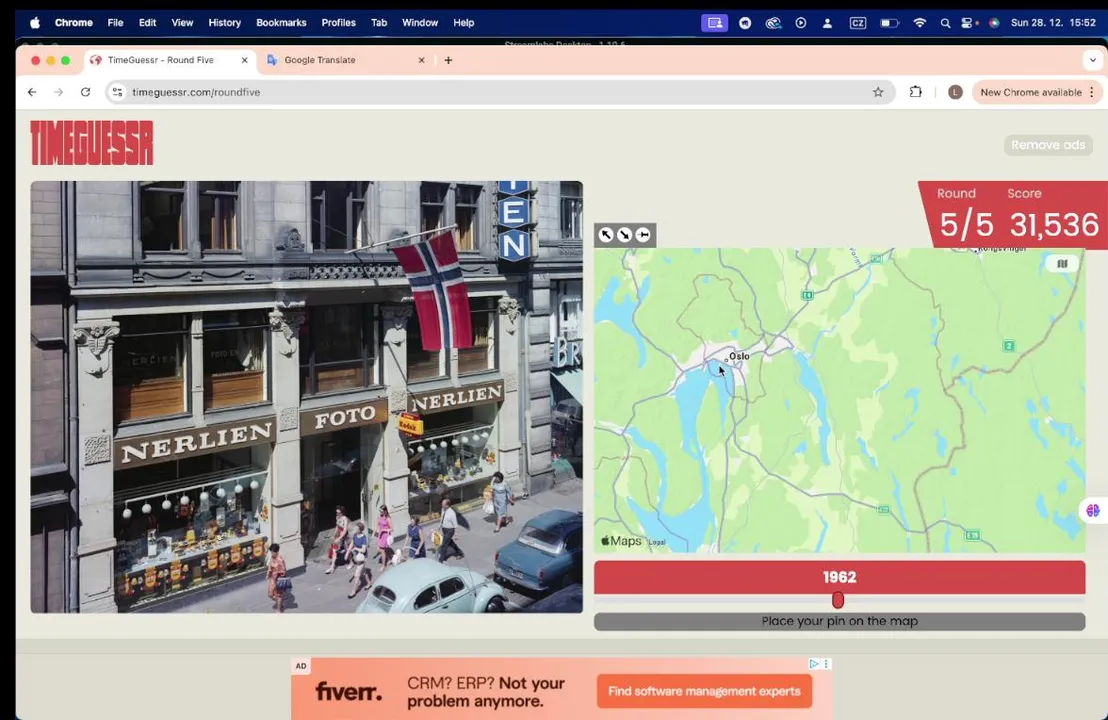Click the purple brain icon at right edge
The height and width of the screenshot is (720, 1108).
click(x=1092, y=509)
